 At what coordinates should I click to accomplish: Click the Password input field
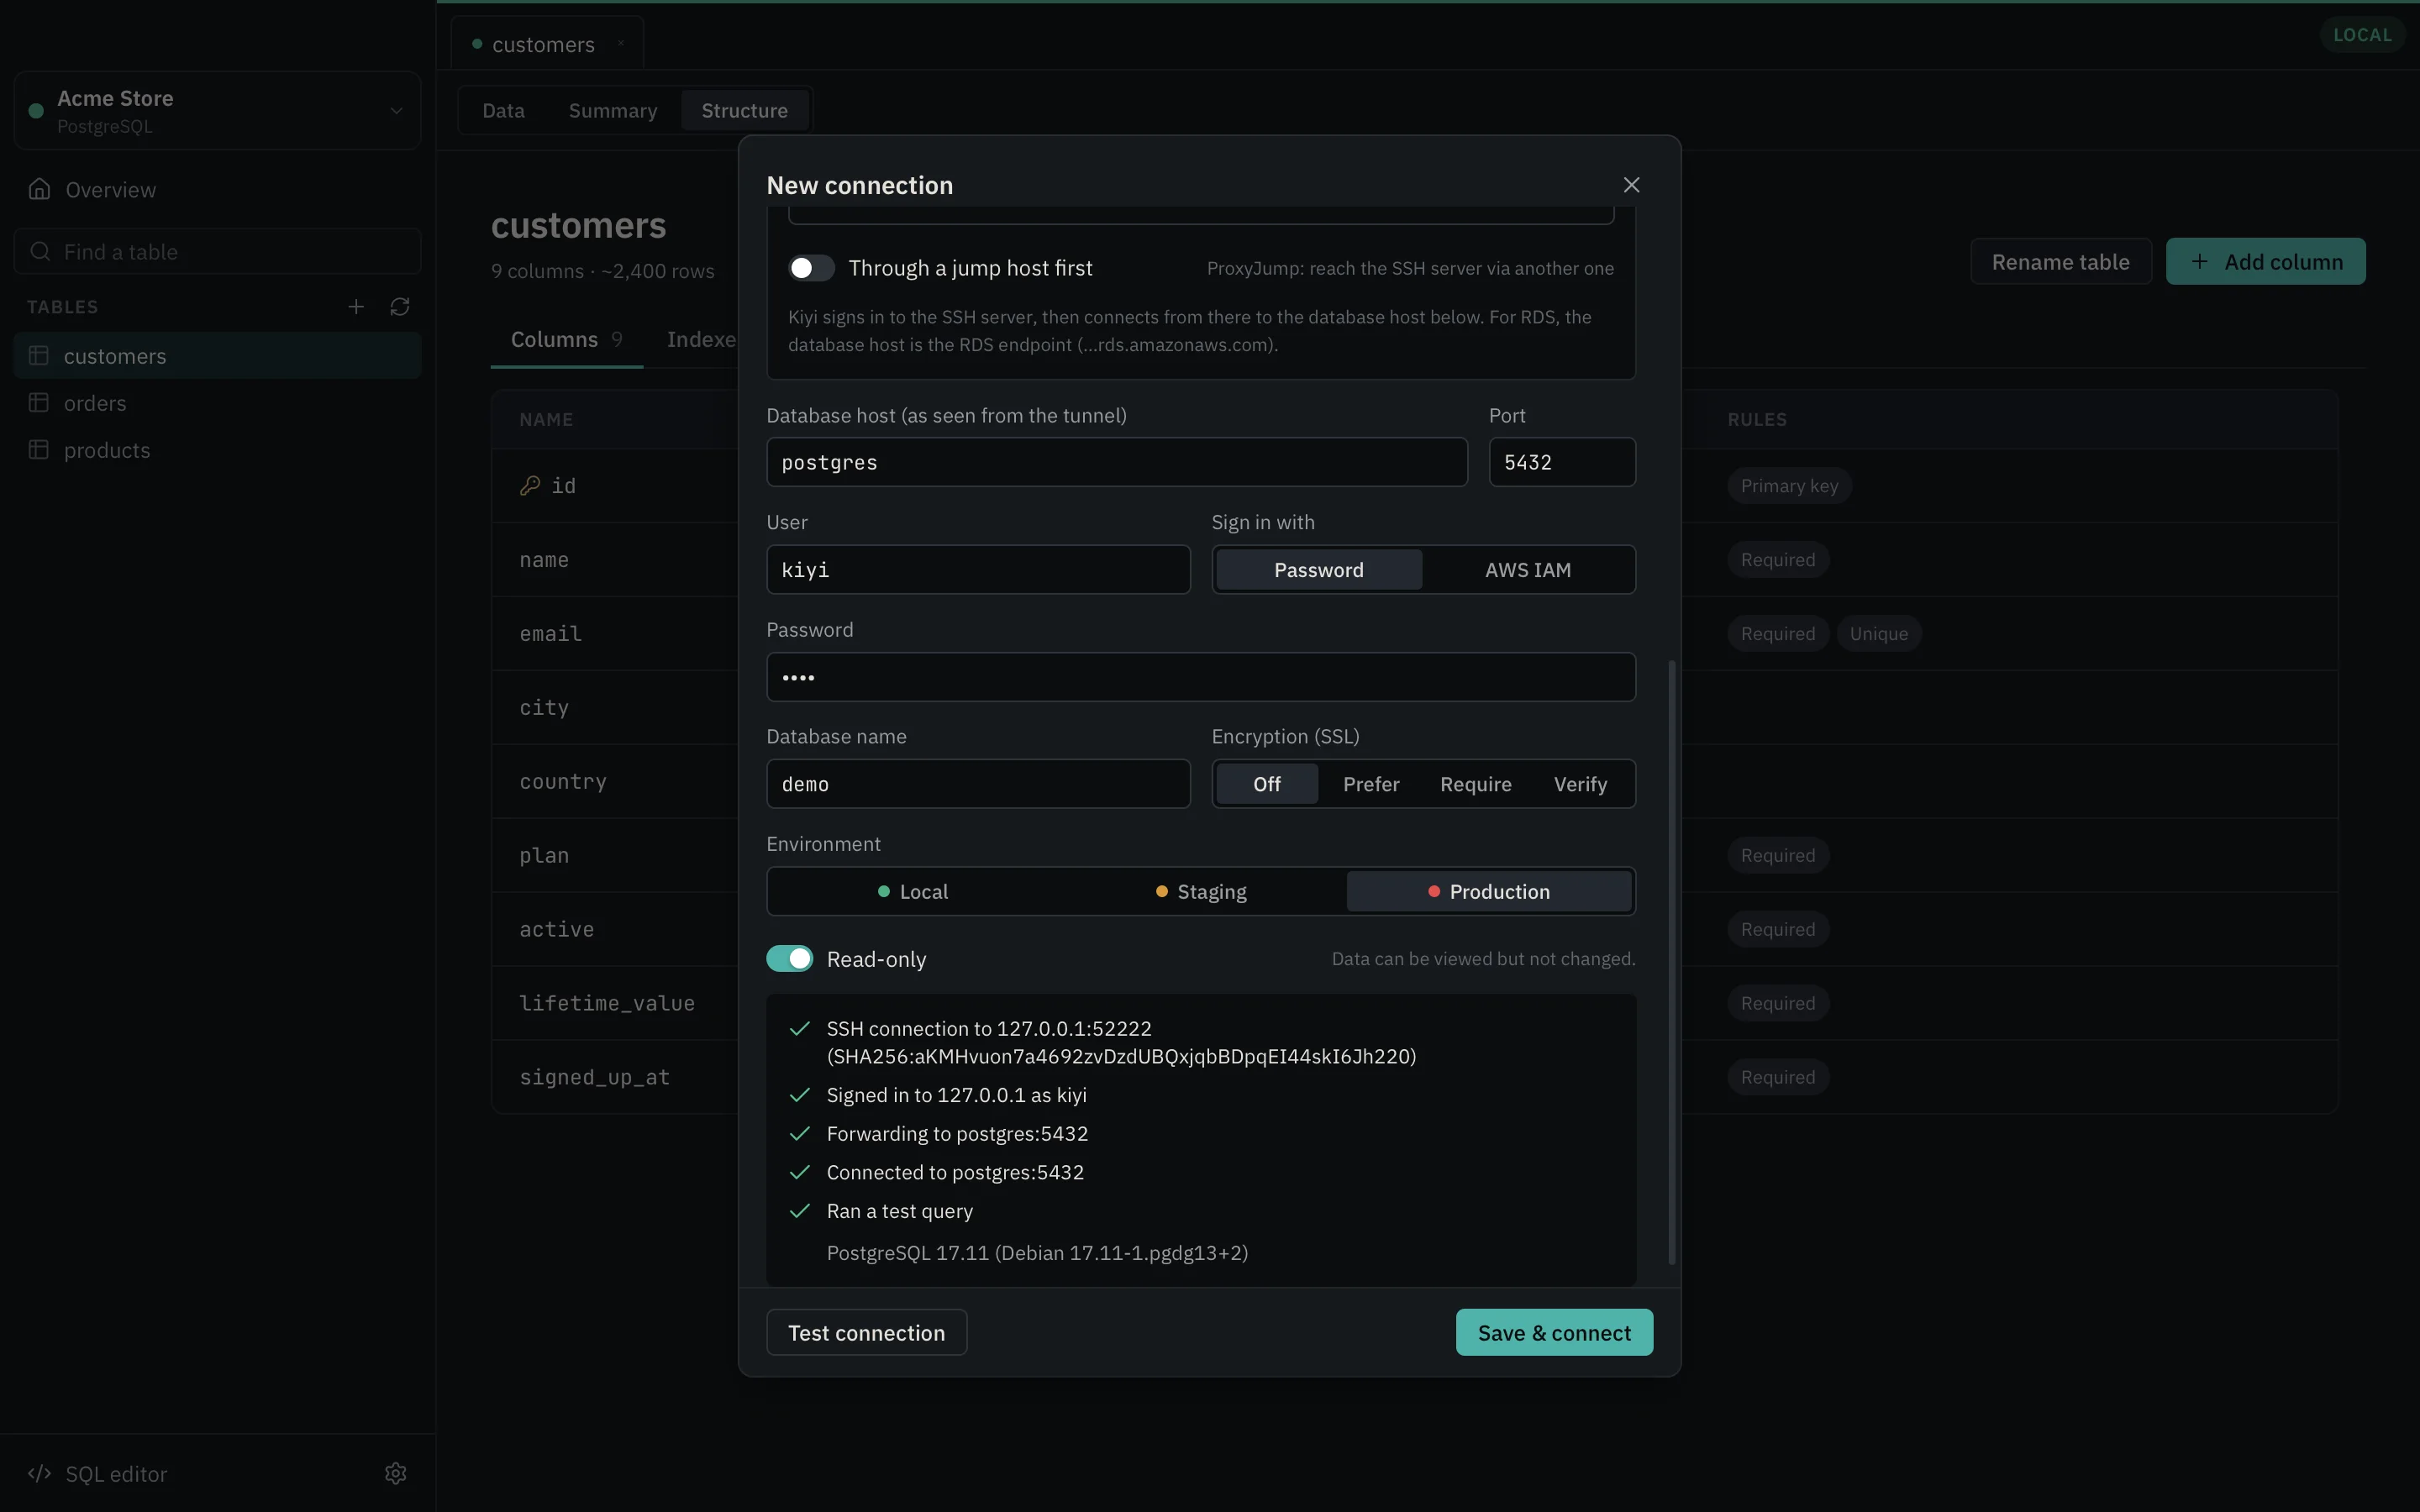pos(1201,677)
